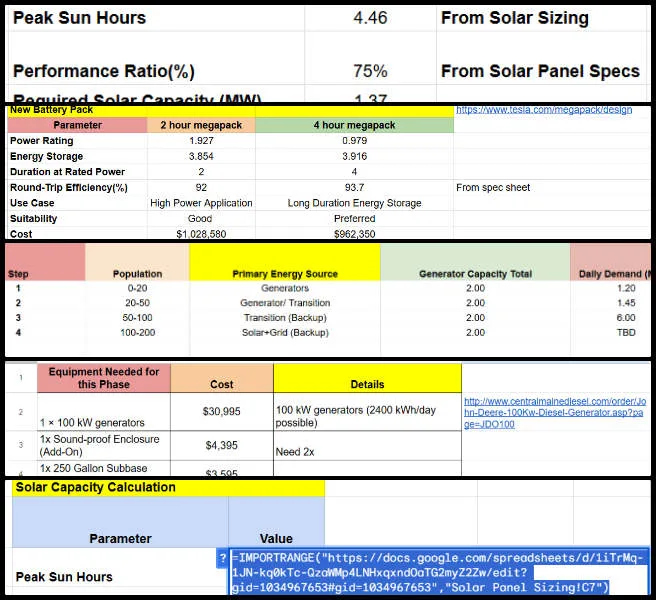Select the 1.20 daily demand cell
The height and width of the screenshot is (600, 656).
pos(610,288)
